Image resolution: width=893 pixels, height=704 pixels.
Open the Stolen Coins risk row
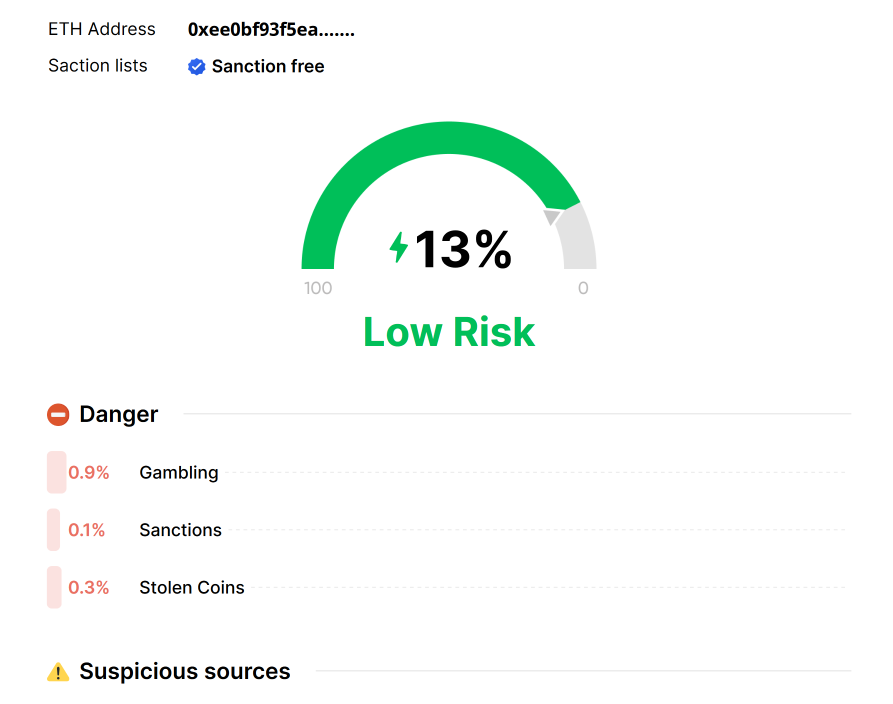(x=192, y=588)
